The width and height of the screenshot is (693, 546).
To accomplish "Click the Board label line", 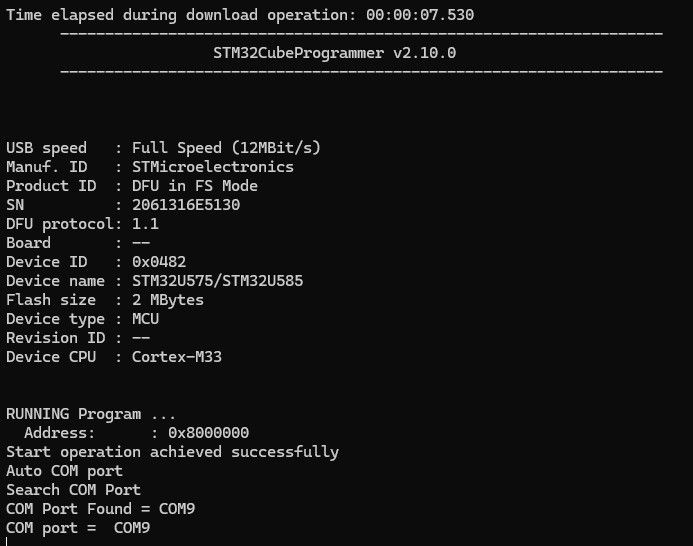I will pyautogui.click(x=28, y=243).
